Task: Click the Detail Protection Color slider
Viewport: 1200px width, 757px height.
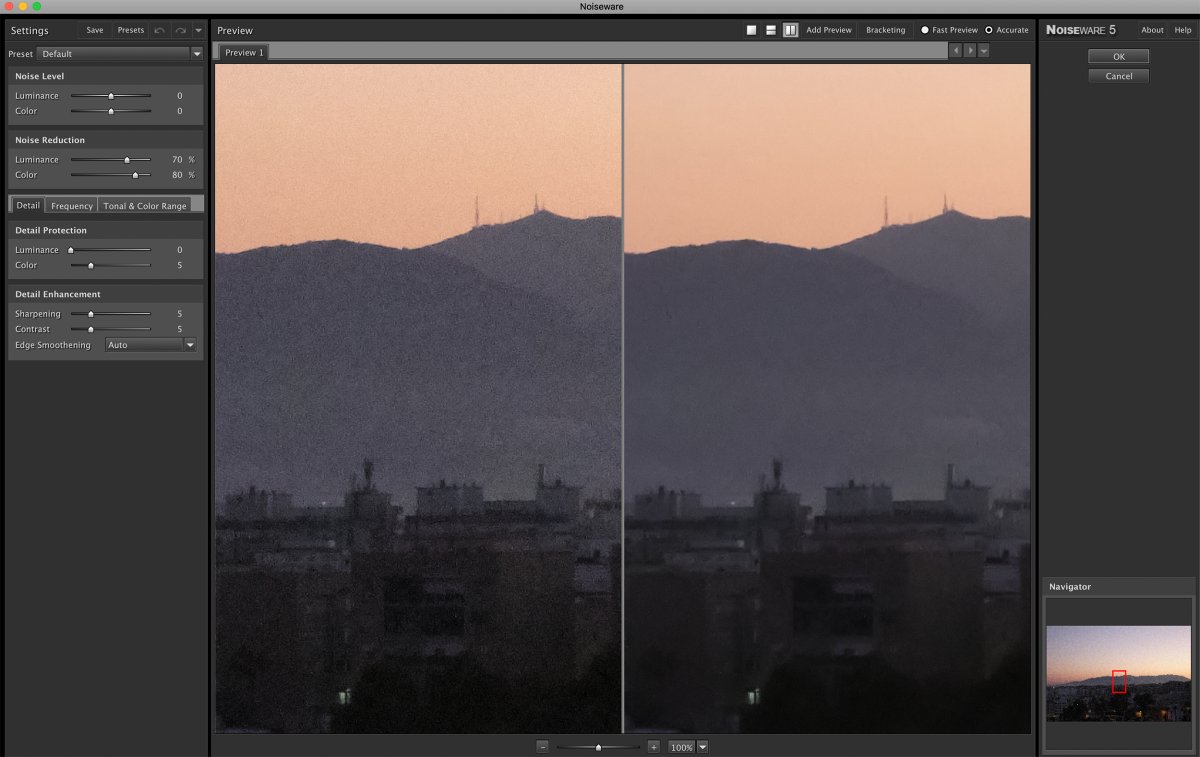Action: pos(110,265)
